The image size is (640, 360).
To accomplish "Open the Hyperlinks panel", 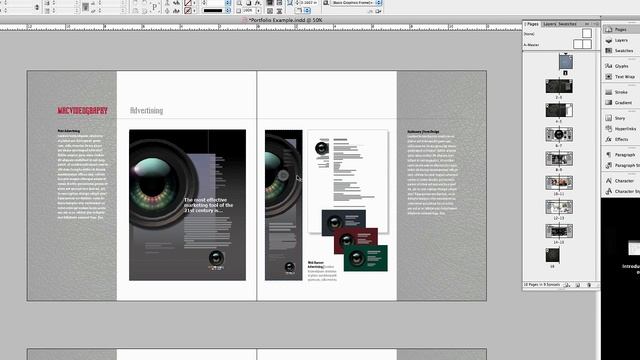I will pyautogui.click(x=620, y=129).
